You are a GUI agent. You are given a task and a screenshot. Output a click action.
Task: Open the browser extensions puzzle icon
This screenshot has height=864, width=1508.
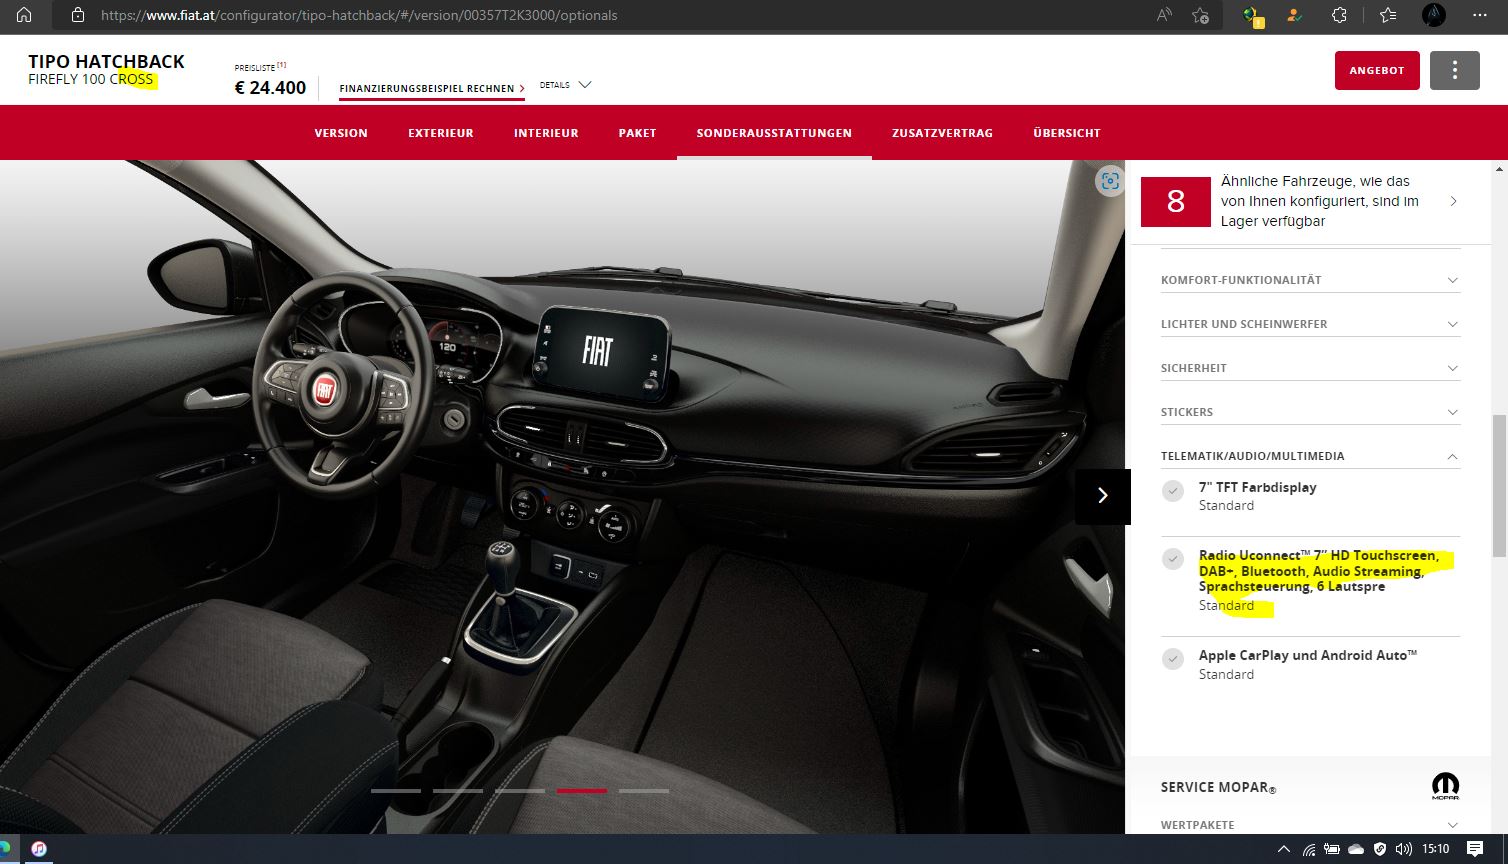pyautogui.click(x=1339, y=15)
